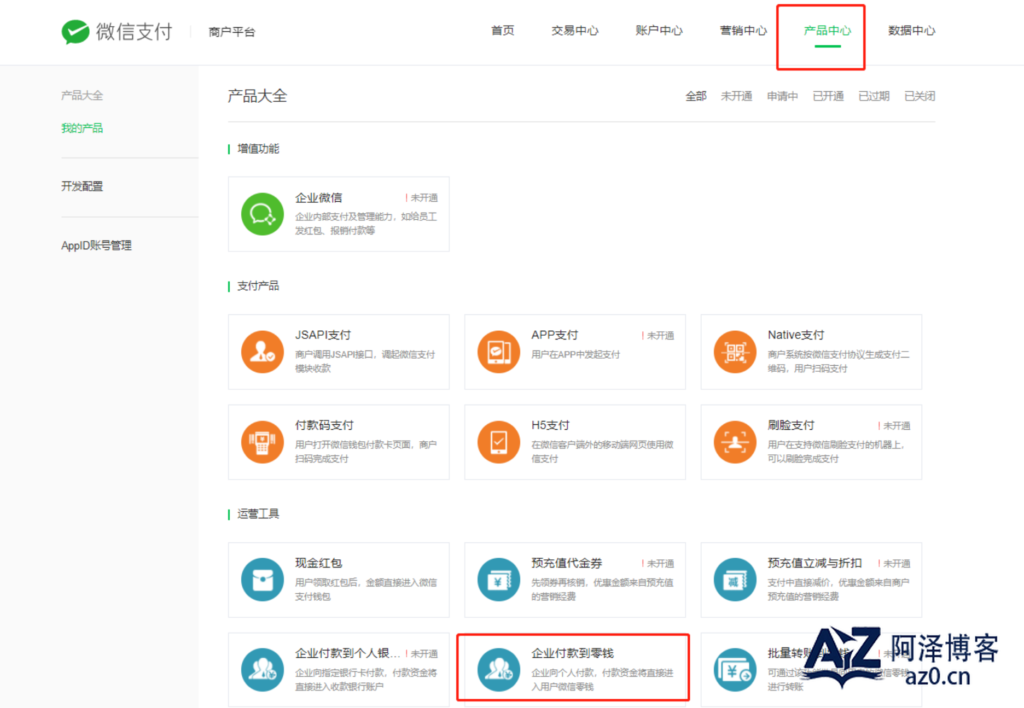Click 商户平台 label in header
This screenshot has height=708, width=1024.
[232, 31]
